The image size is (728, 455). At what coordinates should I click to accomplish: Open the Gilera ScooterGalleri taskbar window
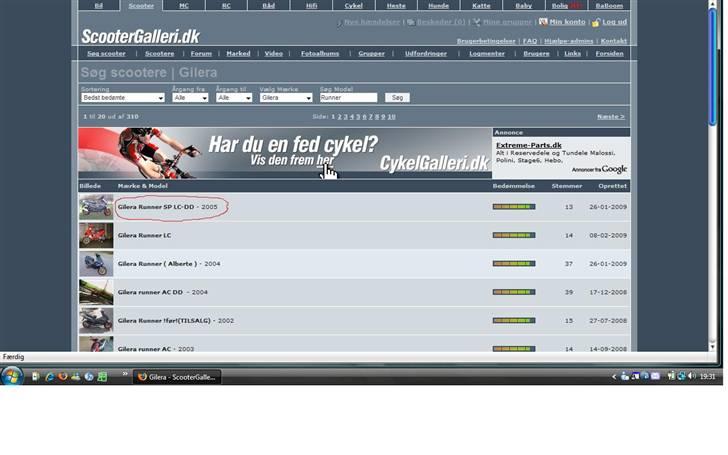click(177, 377)
